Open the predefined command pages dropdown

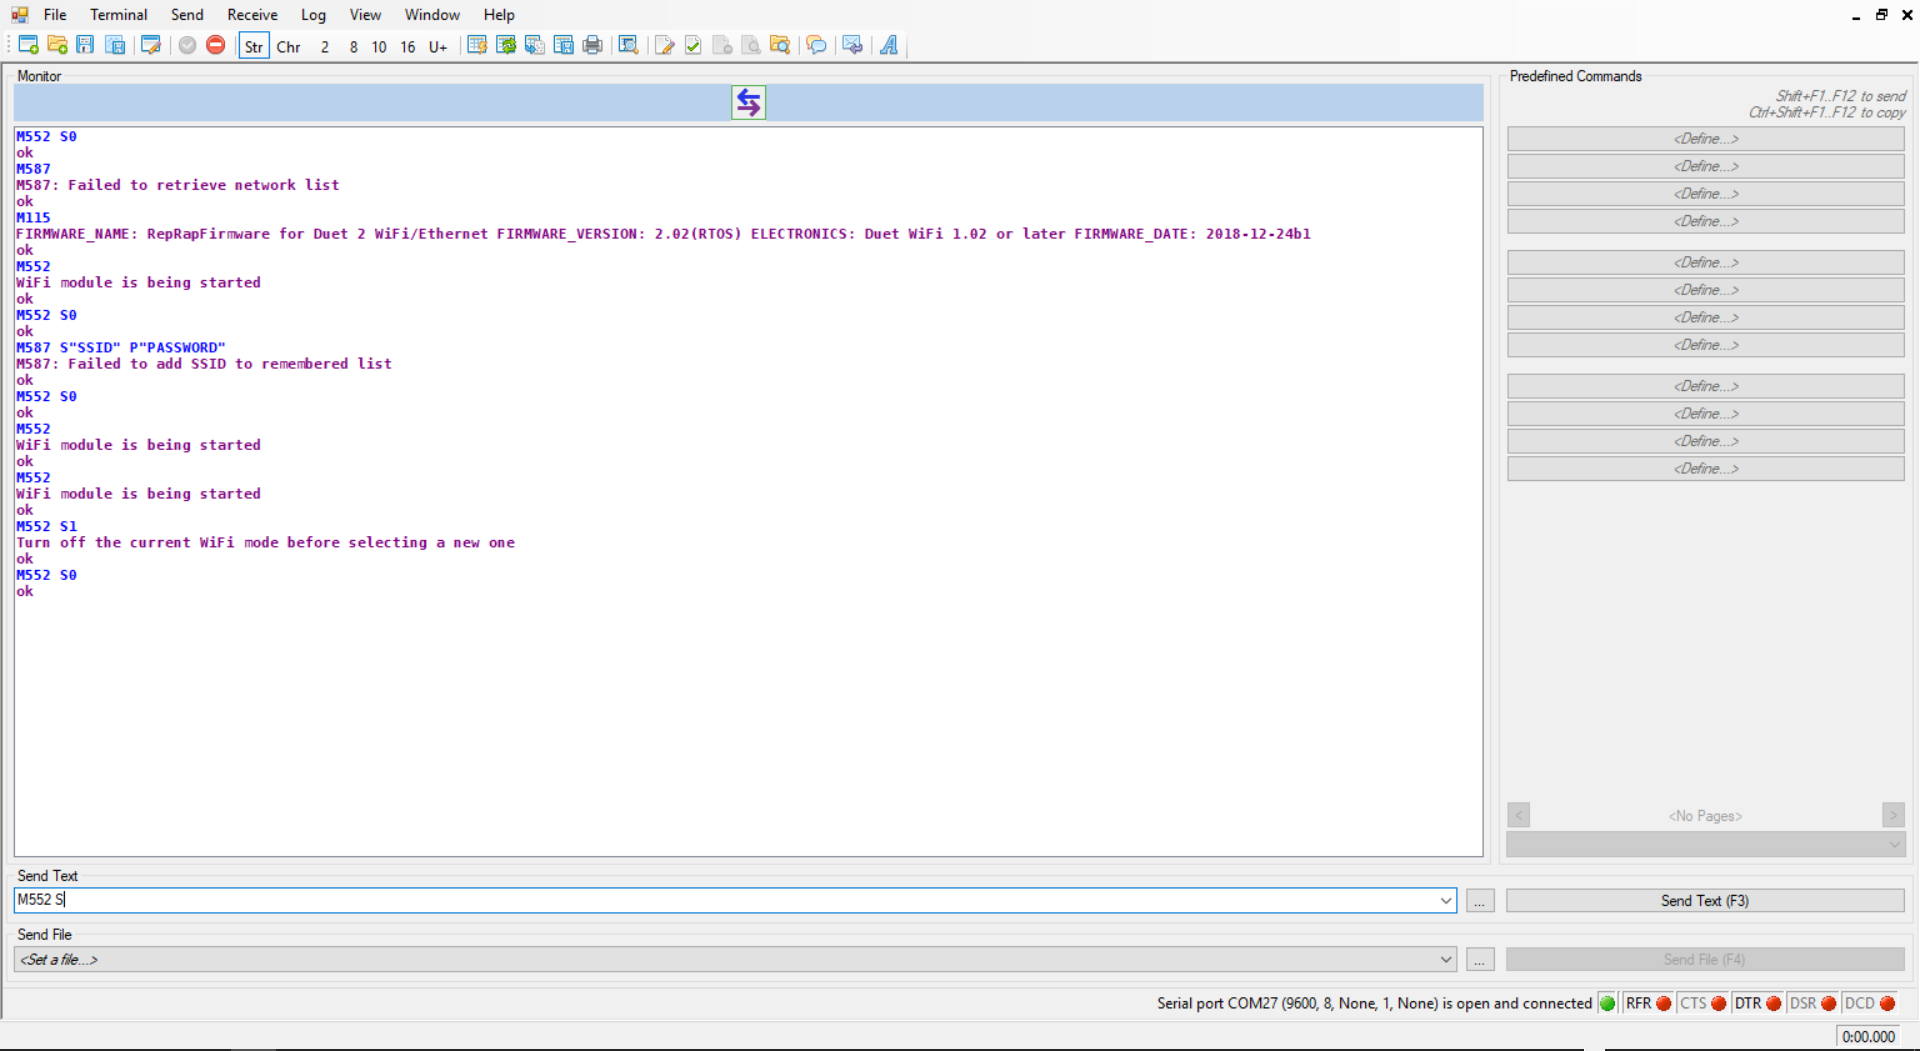point(1705,845)
